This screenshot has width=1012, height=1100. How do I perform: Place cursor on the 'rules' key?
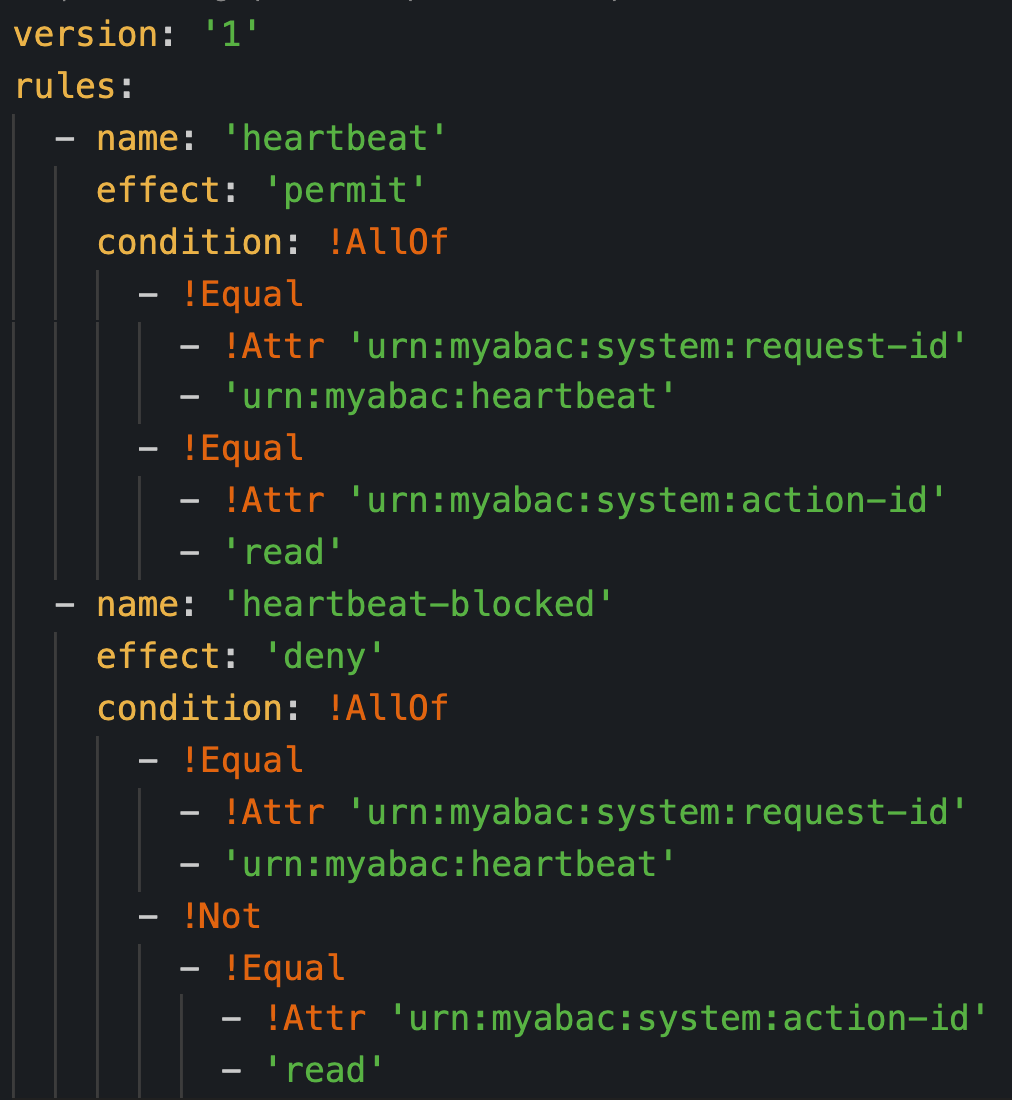coord(65,86)
